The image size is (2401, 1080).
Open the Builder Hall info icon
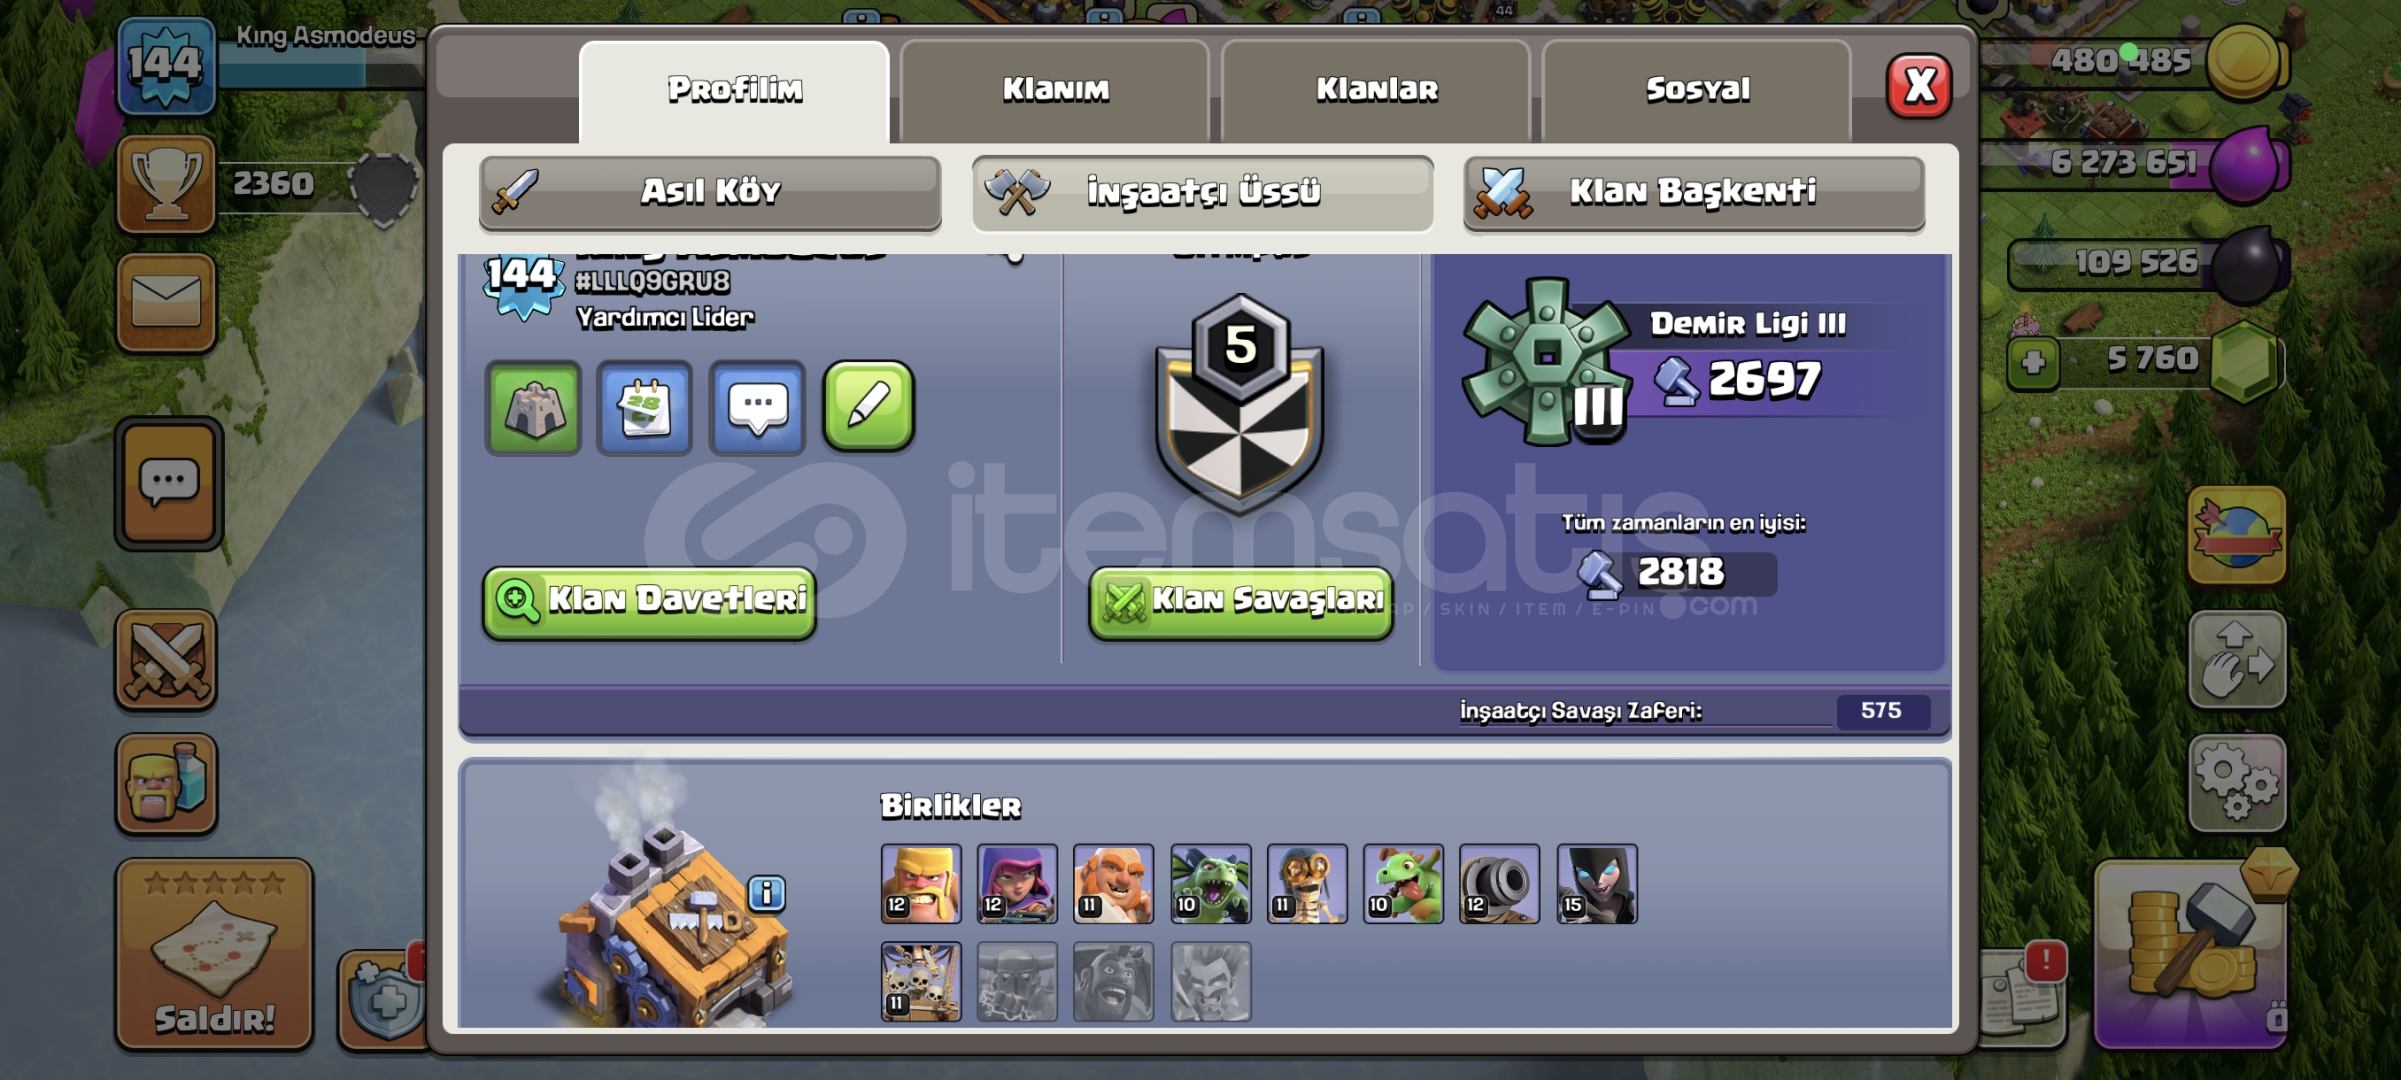click(x=767, y=893)
